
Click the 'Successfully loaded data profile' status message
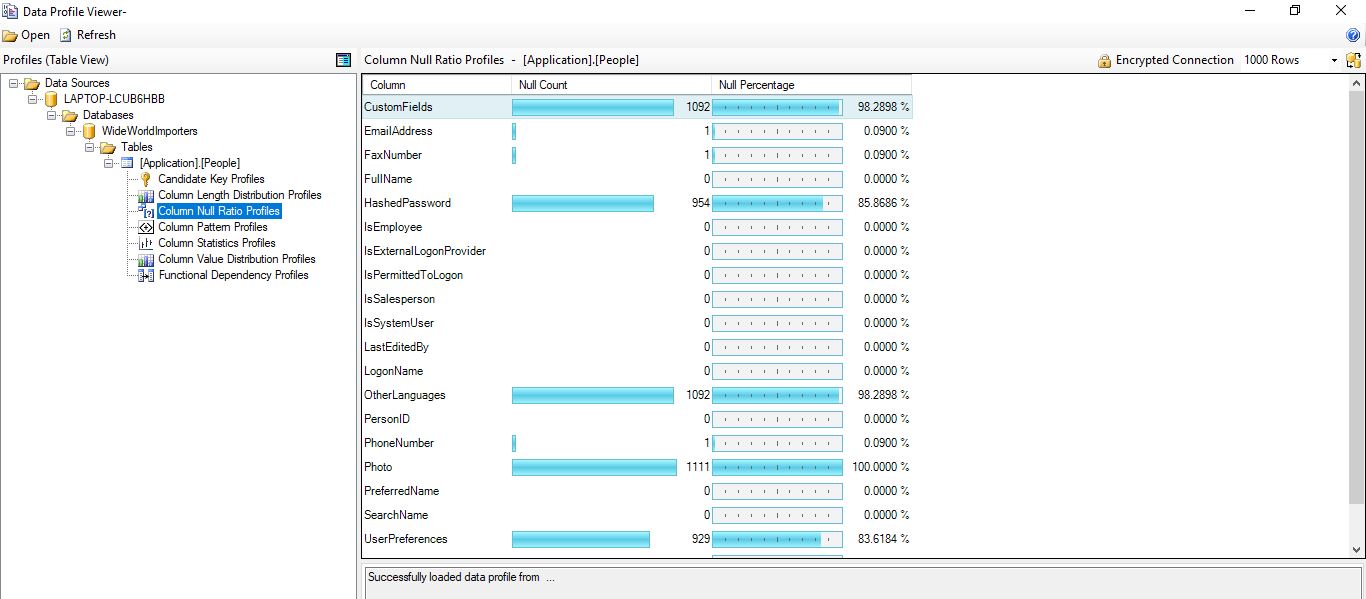460,577
